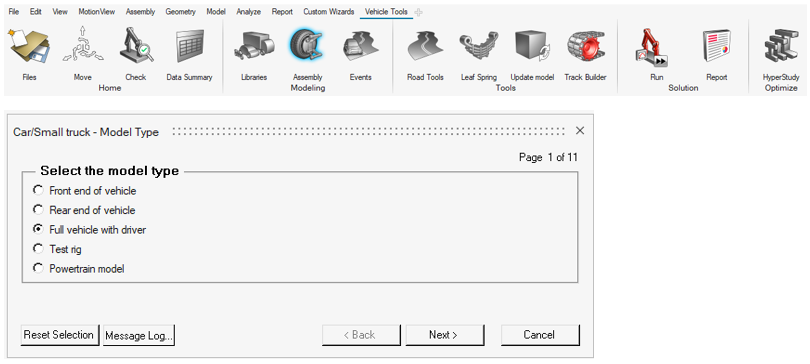Open the Message Log dialog
The height and width of the screenshot is (364, 810).
click(x=139, y=335)
